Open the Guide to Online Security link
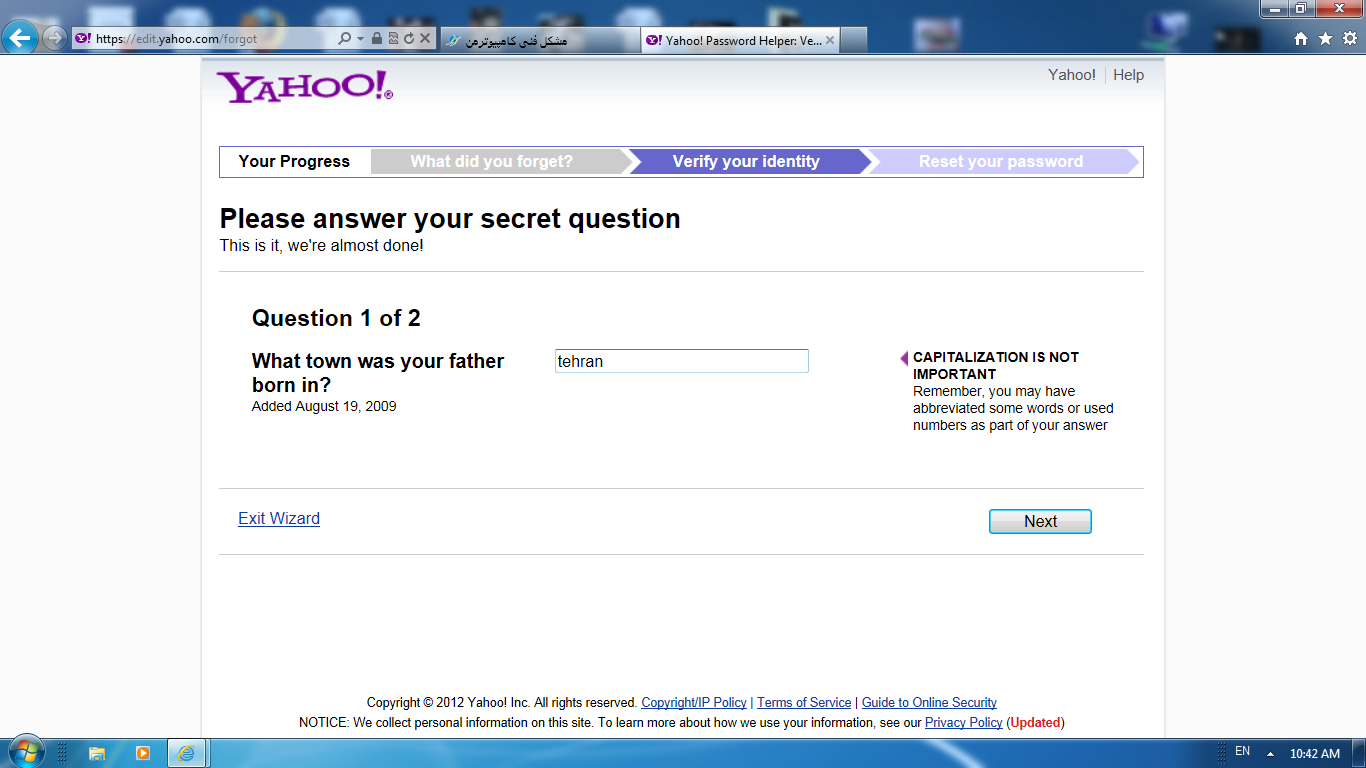 929,703
